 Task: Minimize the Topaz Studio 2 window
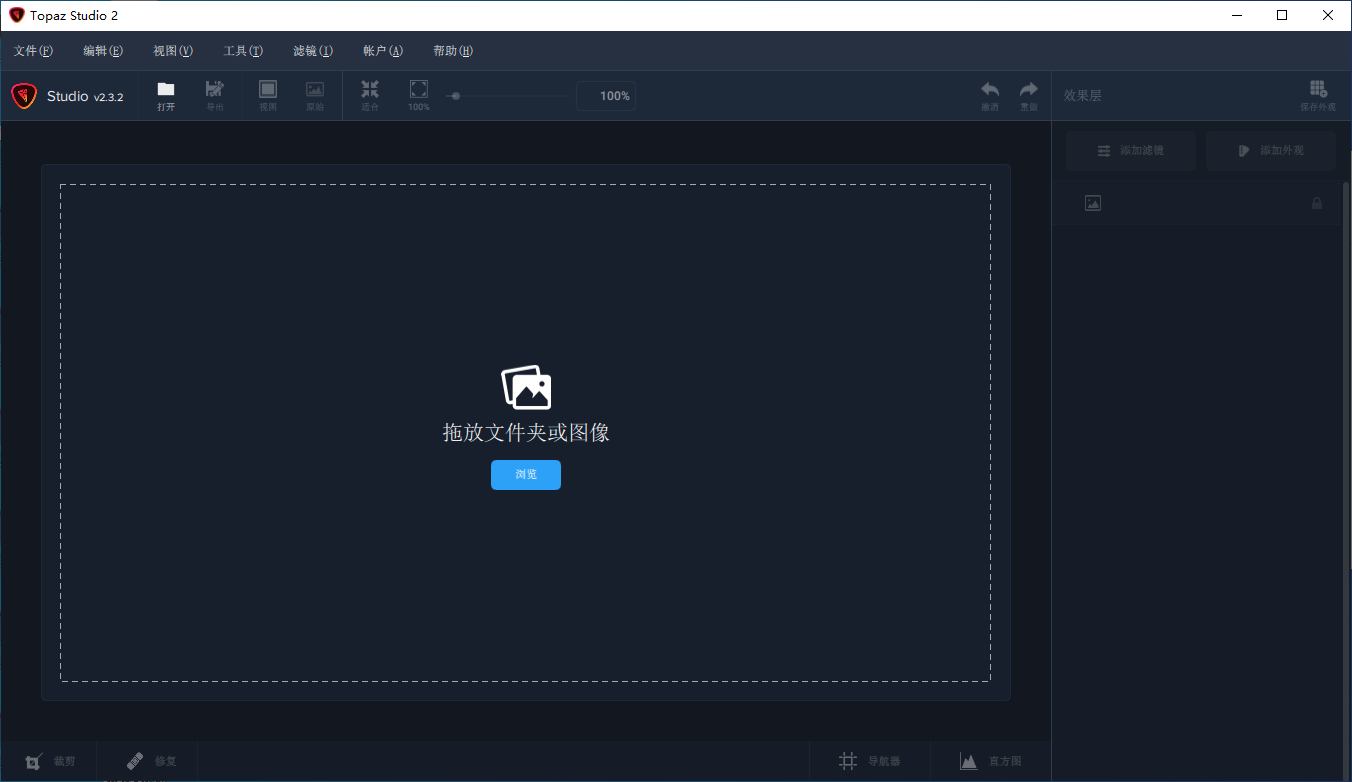(1236, 15)
